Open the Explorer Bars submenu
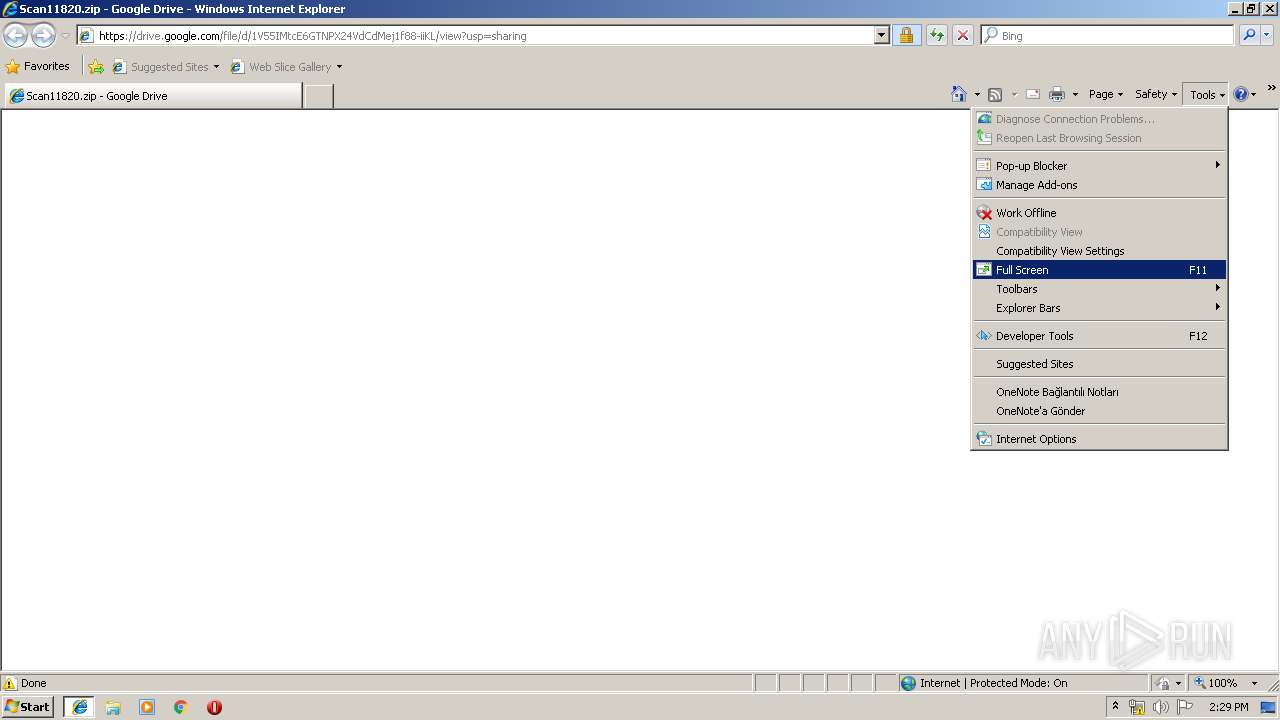The image size is (1280, 720). coord(1099,308)
